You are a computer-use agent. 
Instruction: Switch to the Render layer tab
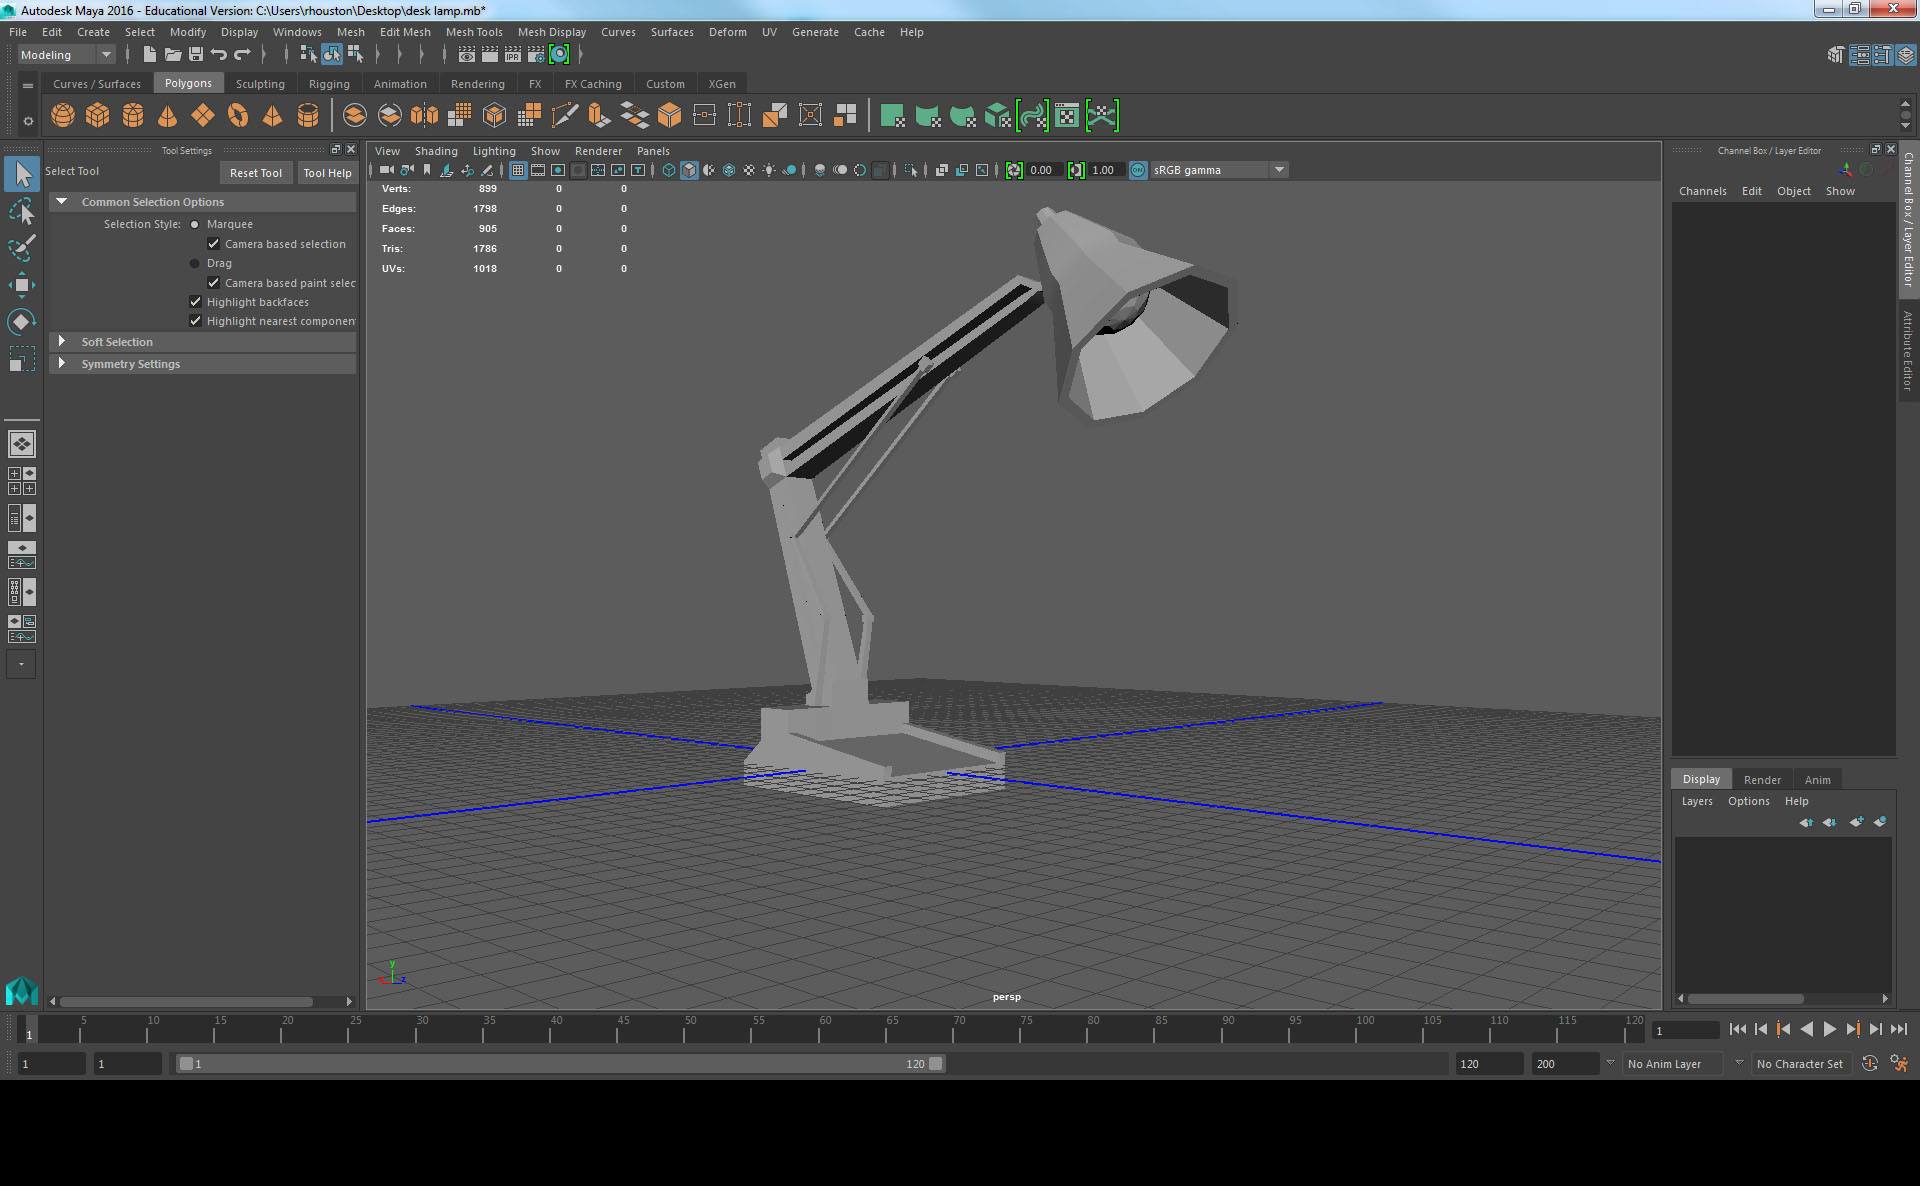tap(1762, 780)
